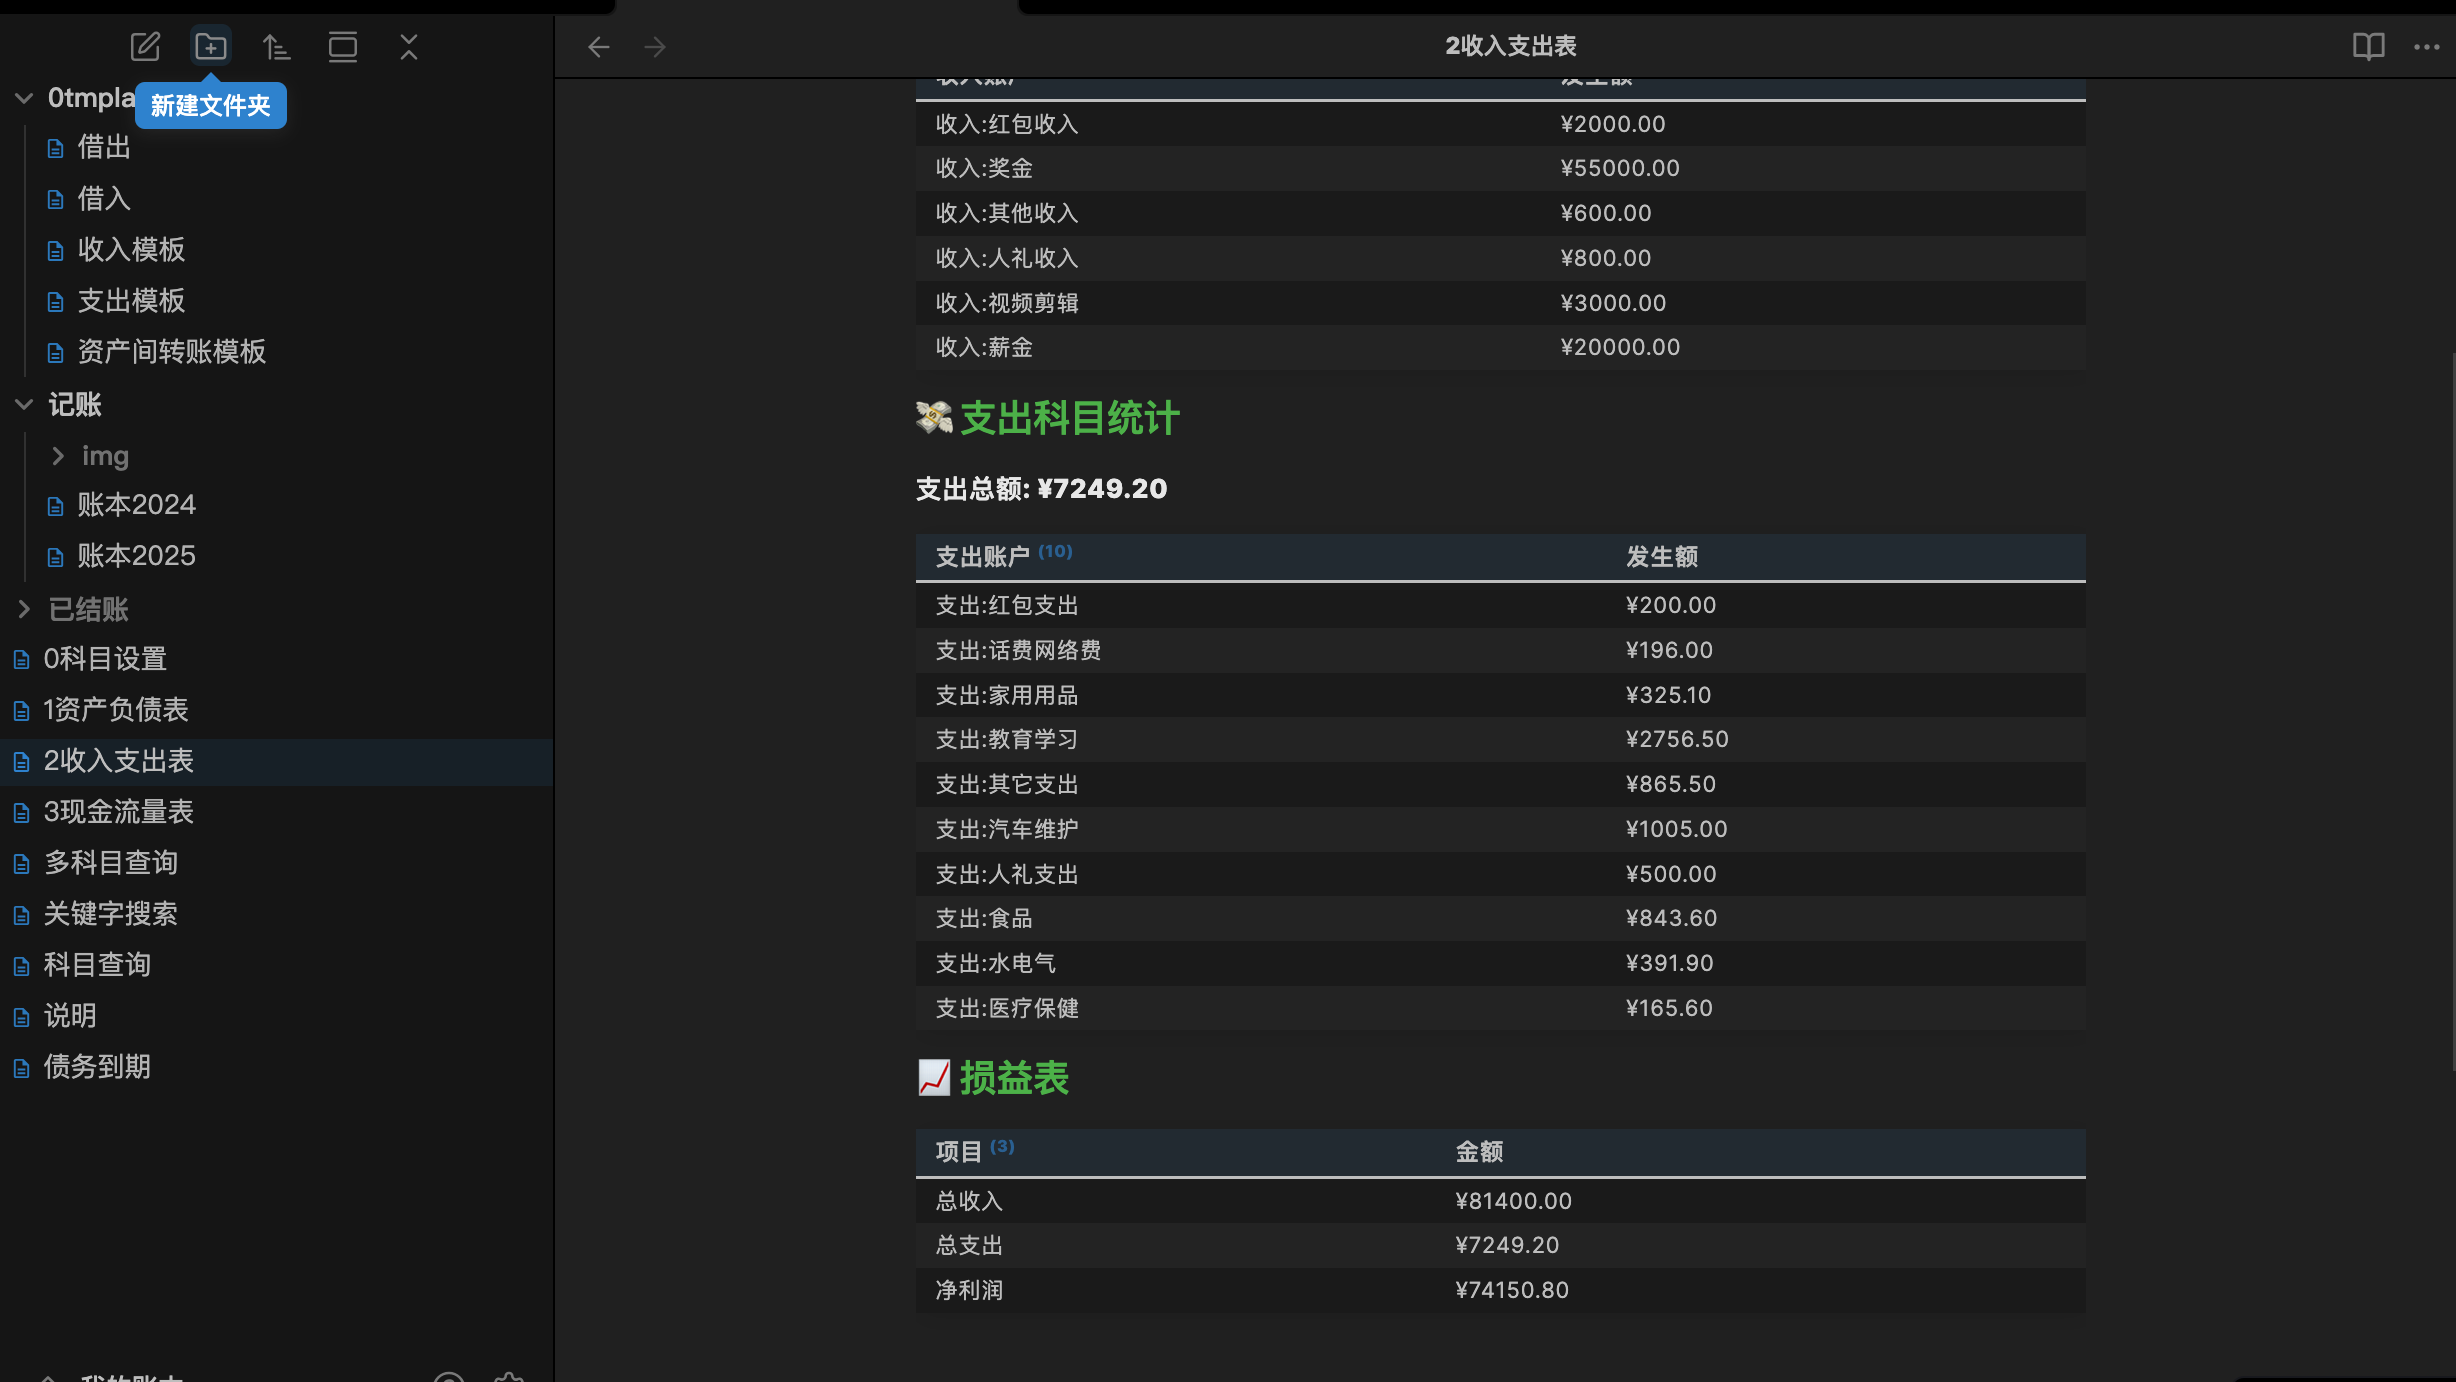The height and width of the screenshot is (1382, 2456).
Task: Collapse all folders icon
Action: pos(409,46)
